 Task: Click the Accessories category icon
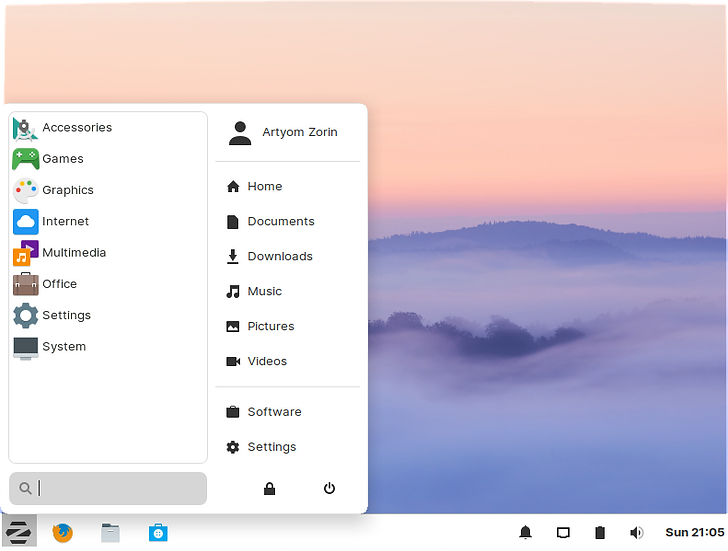tap(25, 128)
